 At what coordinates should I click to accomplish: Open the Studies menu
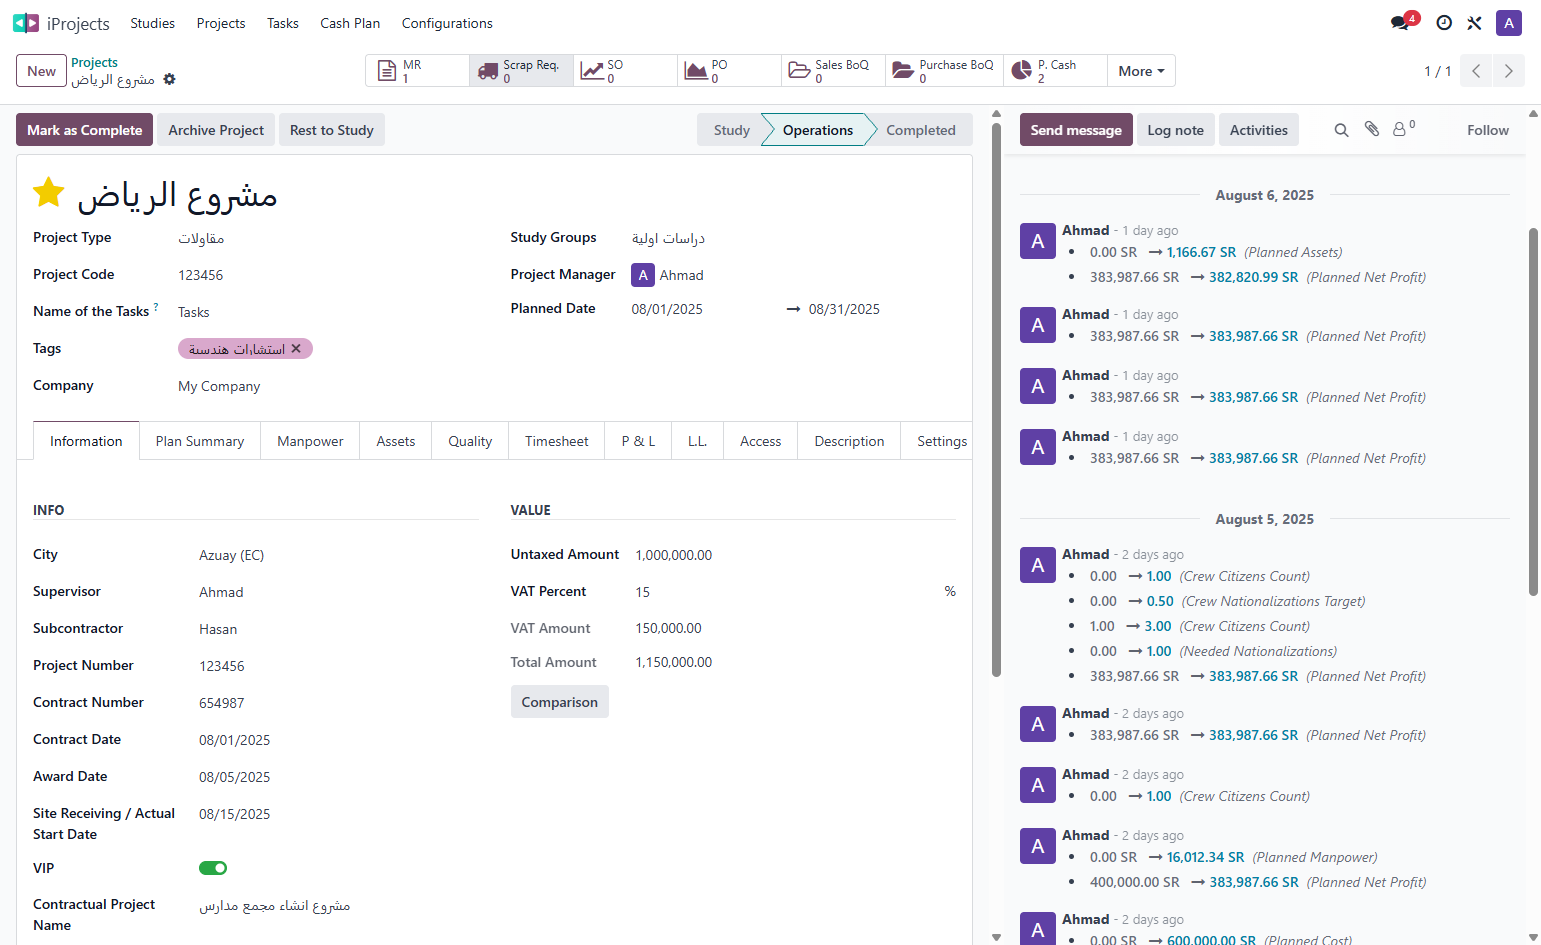(152, 23)
